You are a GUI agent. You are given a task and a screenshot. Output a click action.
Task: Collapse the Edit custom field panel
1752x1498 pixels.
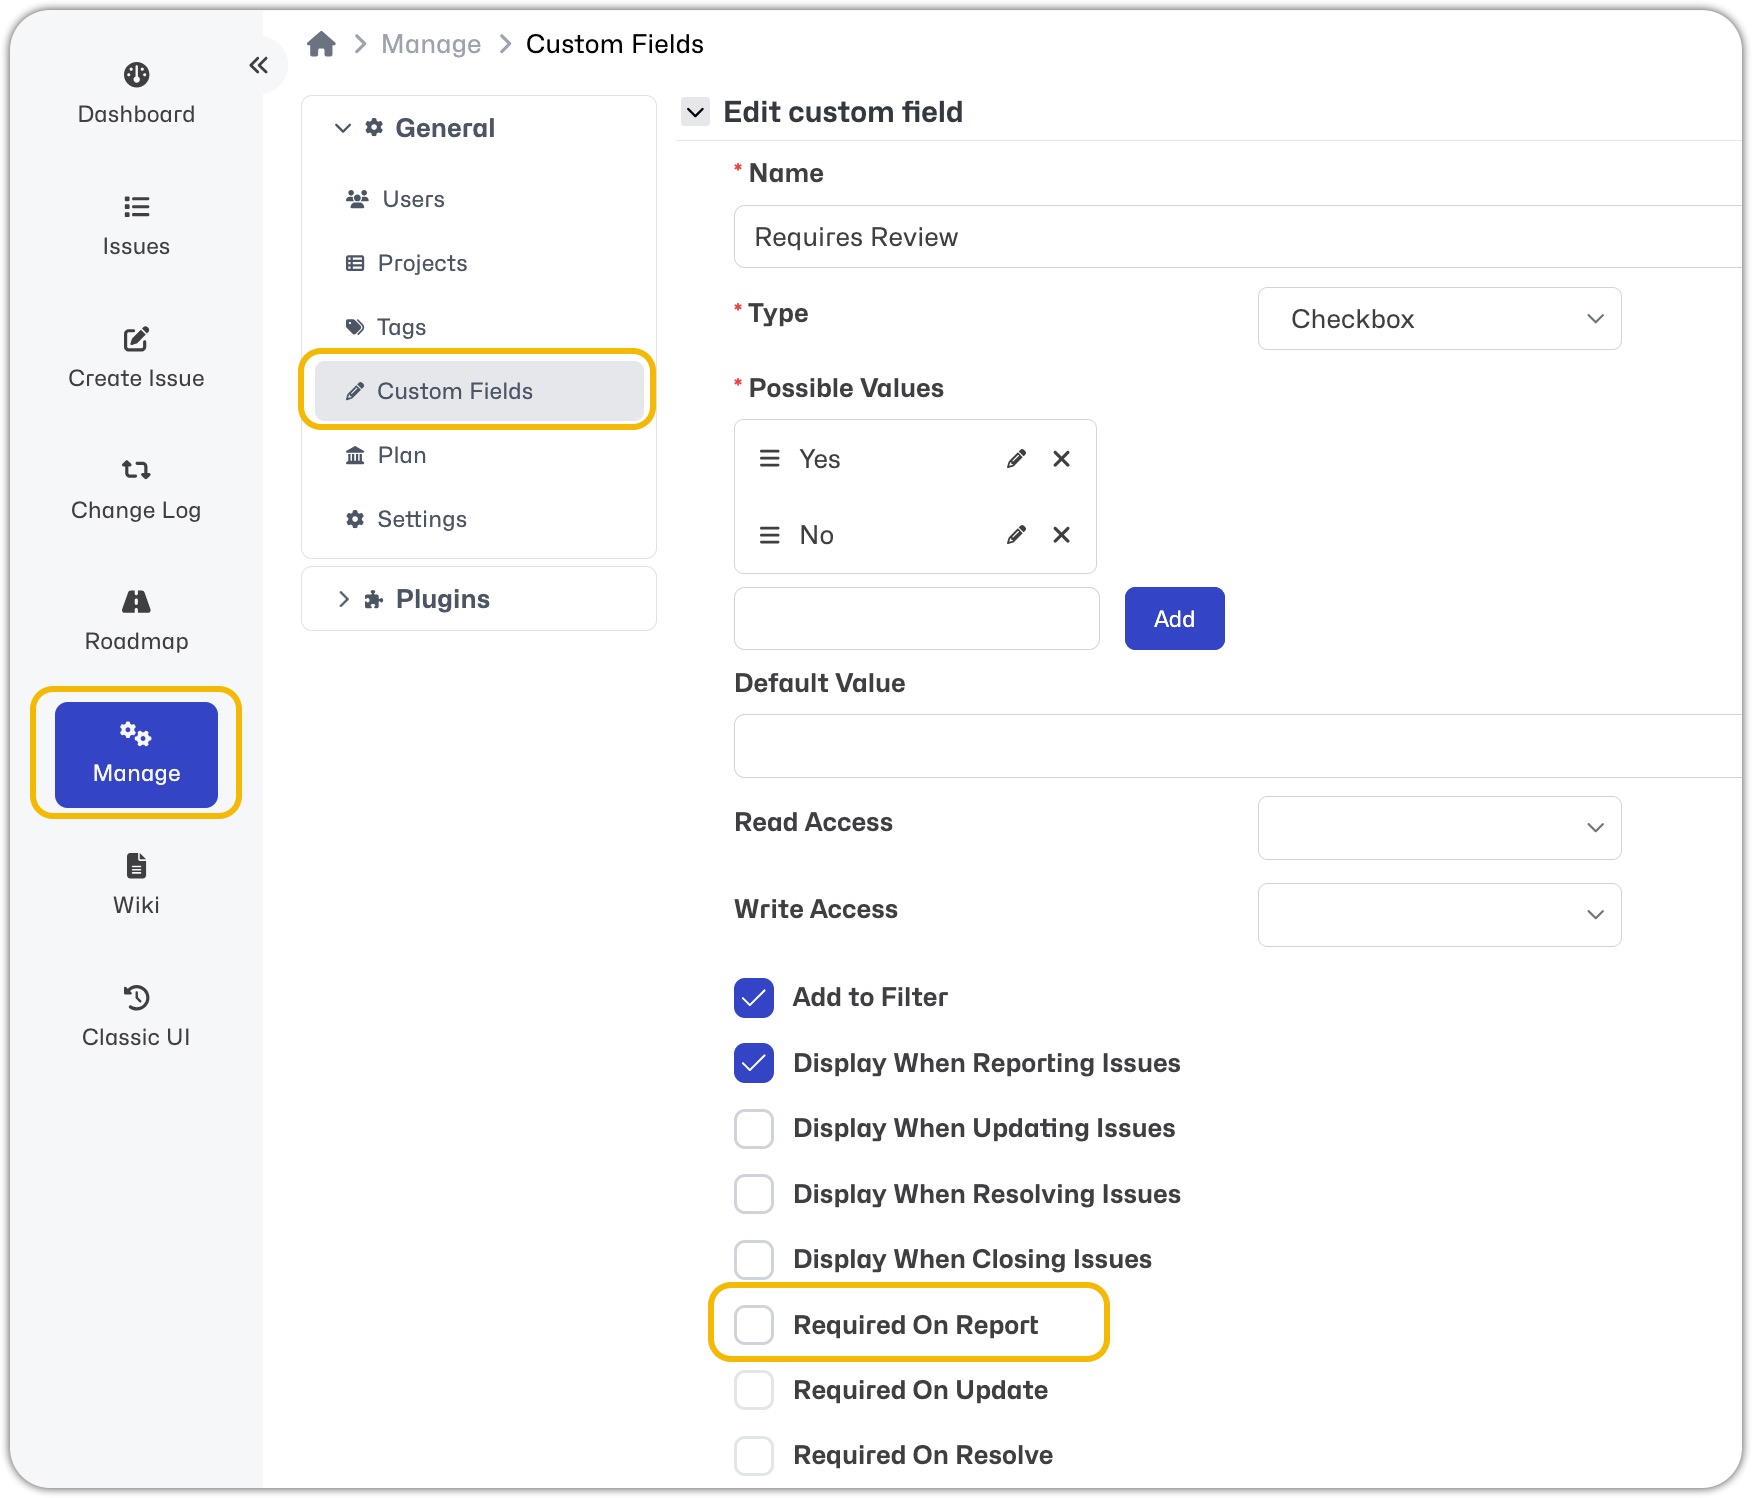[695, 112]
